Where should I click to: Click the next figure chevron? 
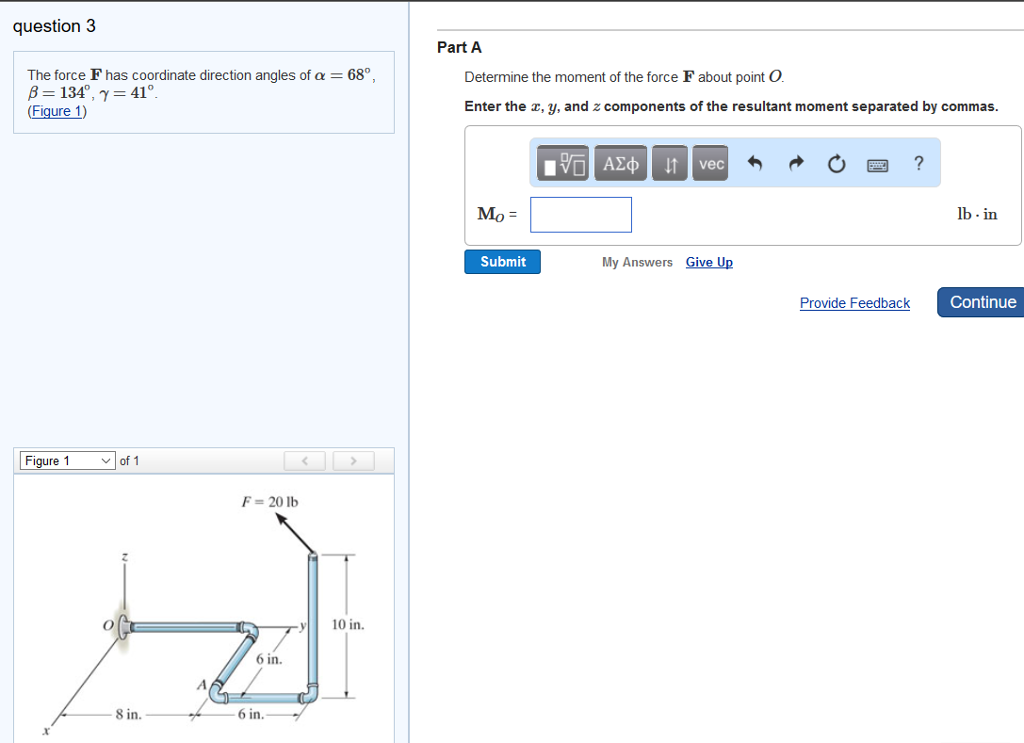353,460
